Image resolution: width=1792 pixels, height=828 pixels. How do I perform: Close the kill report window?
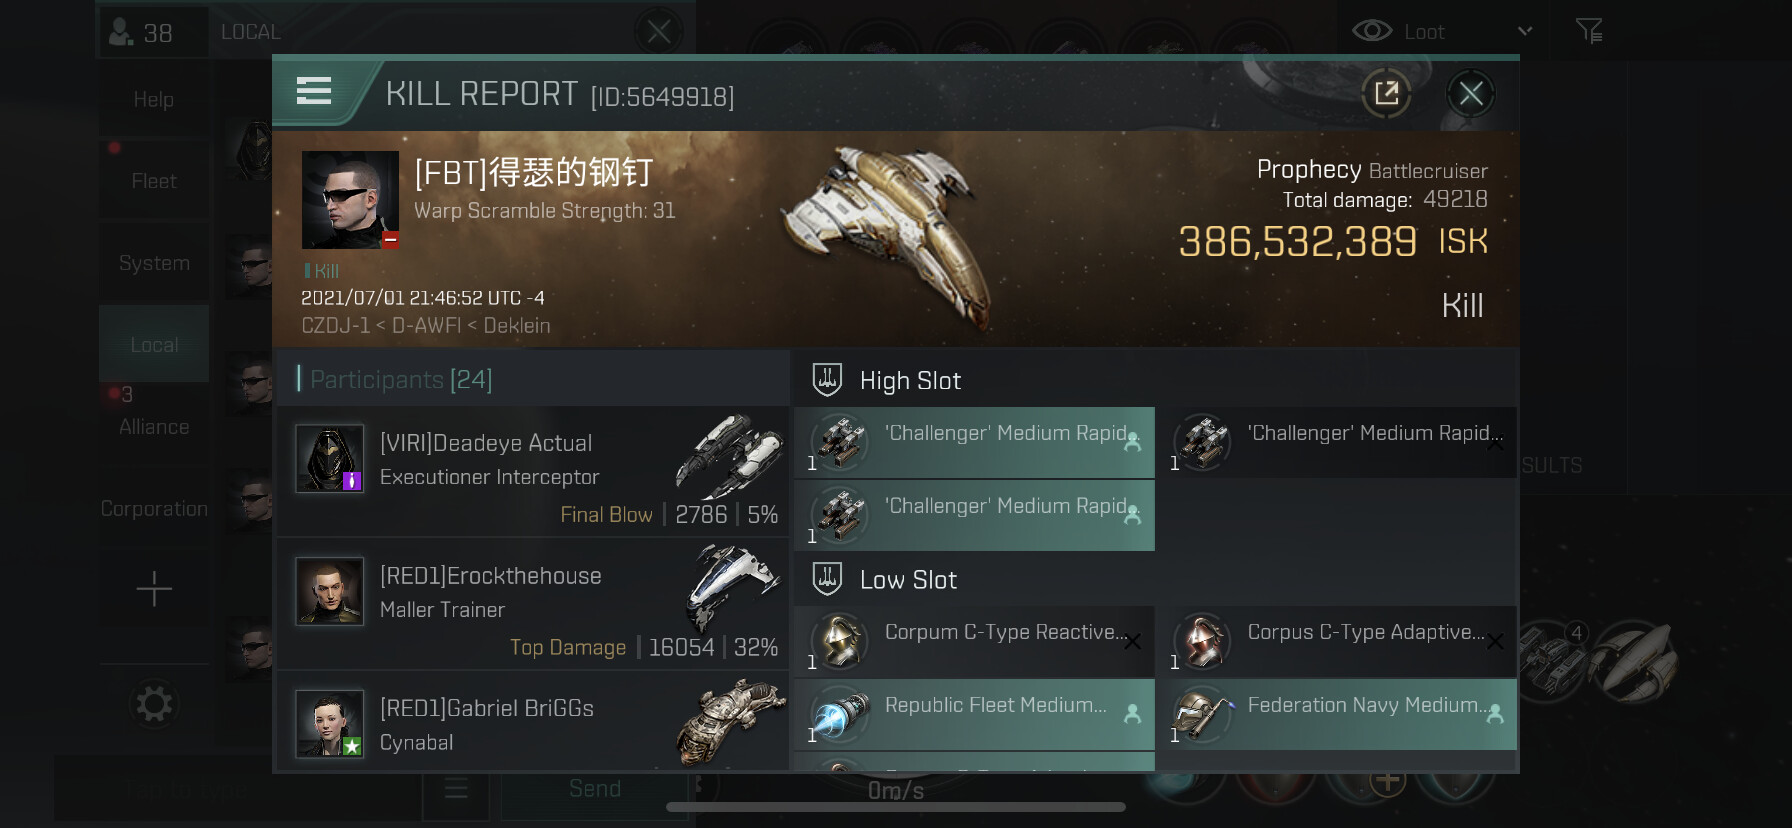(1470, 94)
